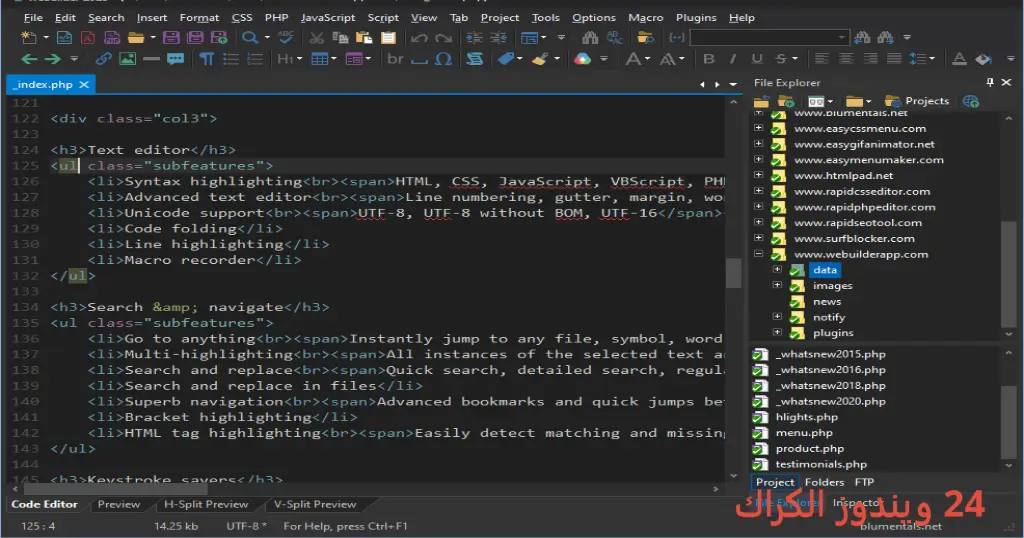Expand the plugins folder node
Screen dimensions: 1024x538
pyautogui.click(x=777, y=332)
